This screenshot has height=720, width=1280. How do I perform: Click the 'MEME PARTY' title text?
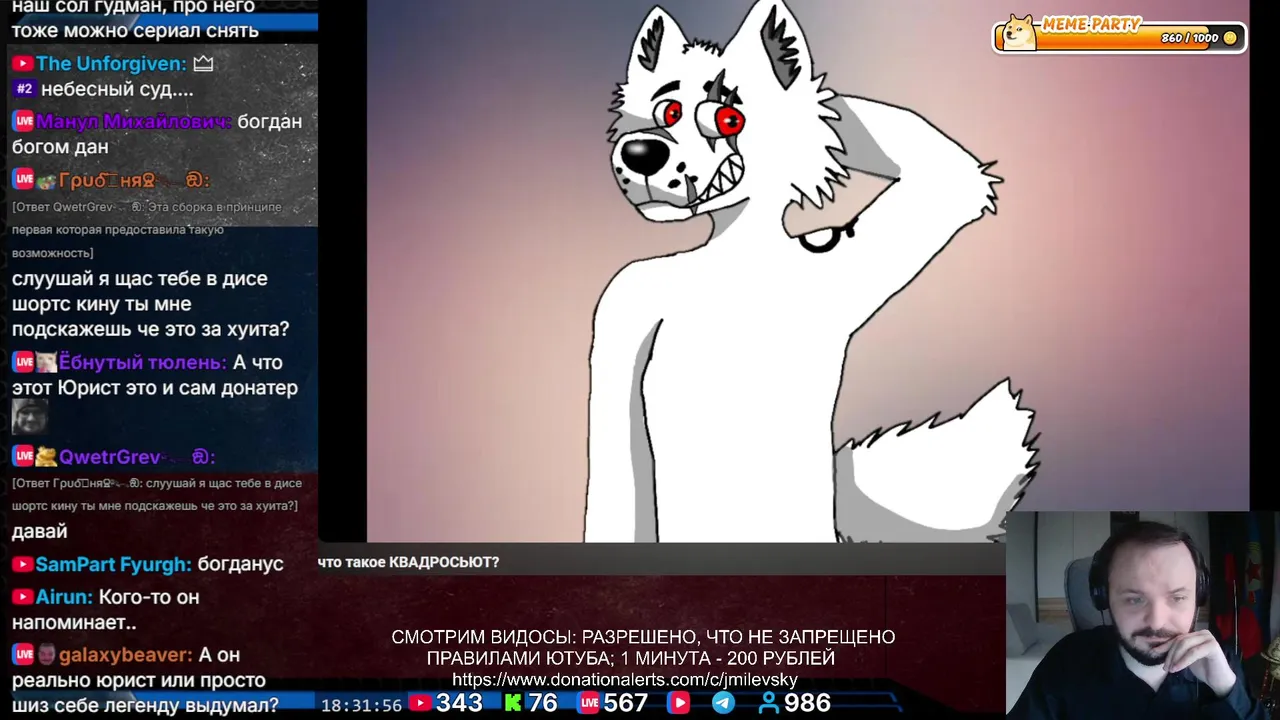point(1091,24)
